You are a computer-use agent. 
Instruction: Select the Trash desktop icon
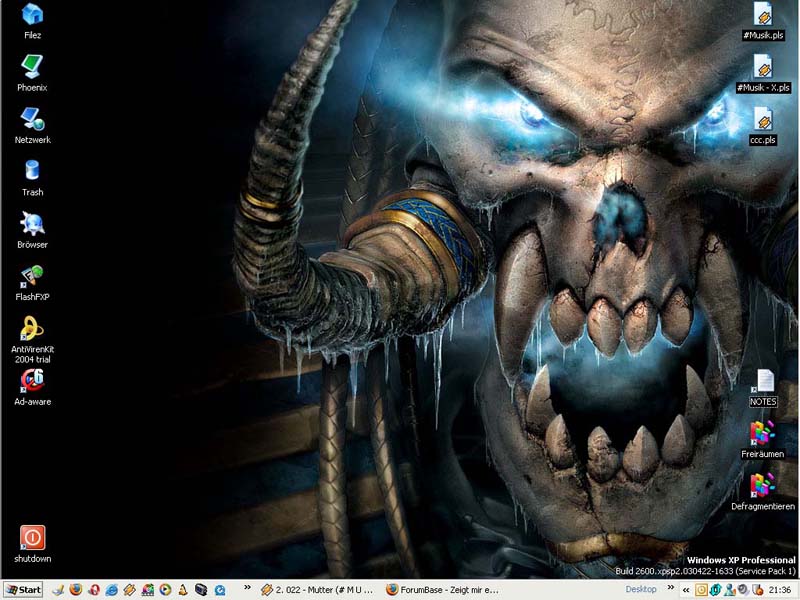pyautogui.click(x=32, y=178)
